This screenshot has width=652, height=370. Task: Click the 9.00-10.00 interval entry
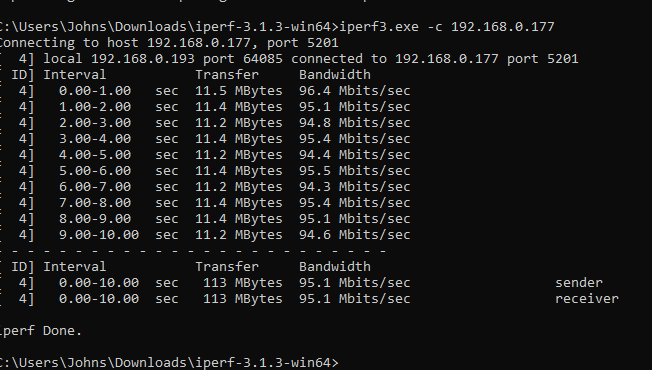[99, 235]
